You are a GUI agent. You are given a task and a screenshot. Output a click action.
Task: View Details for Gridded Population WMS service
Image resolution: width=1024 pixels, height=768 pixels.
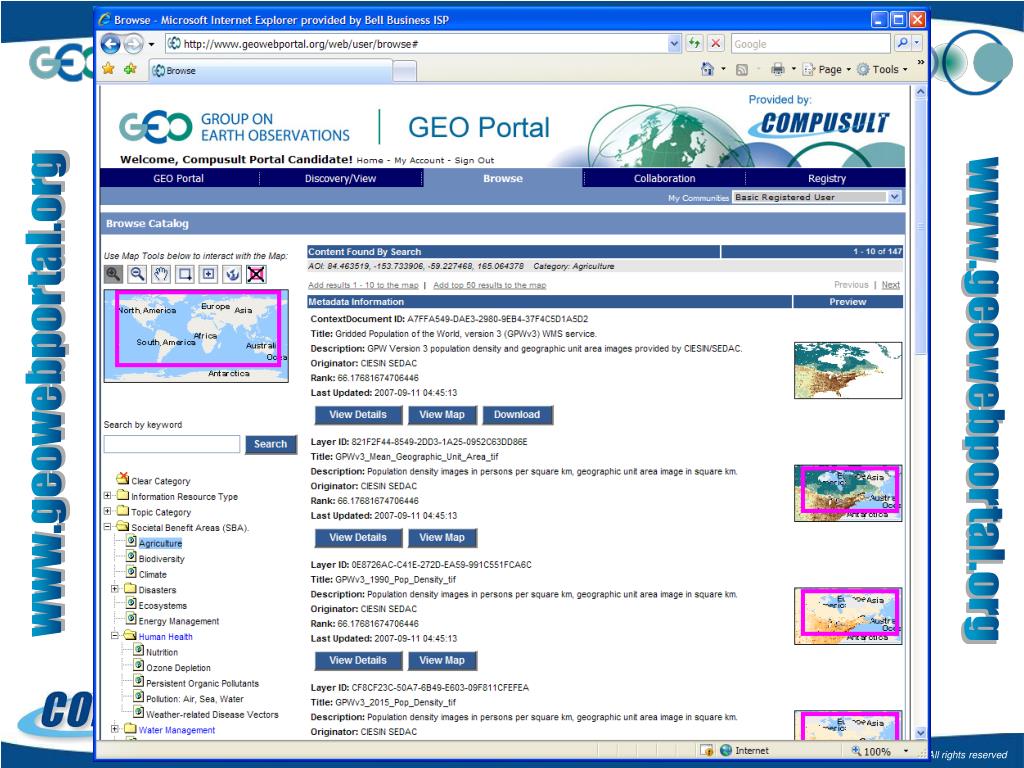pos(358,415)
